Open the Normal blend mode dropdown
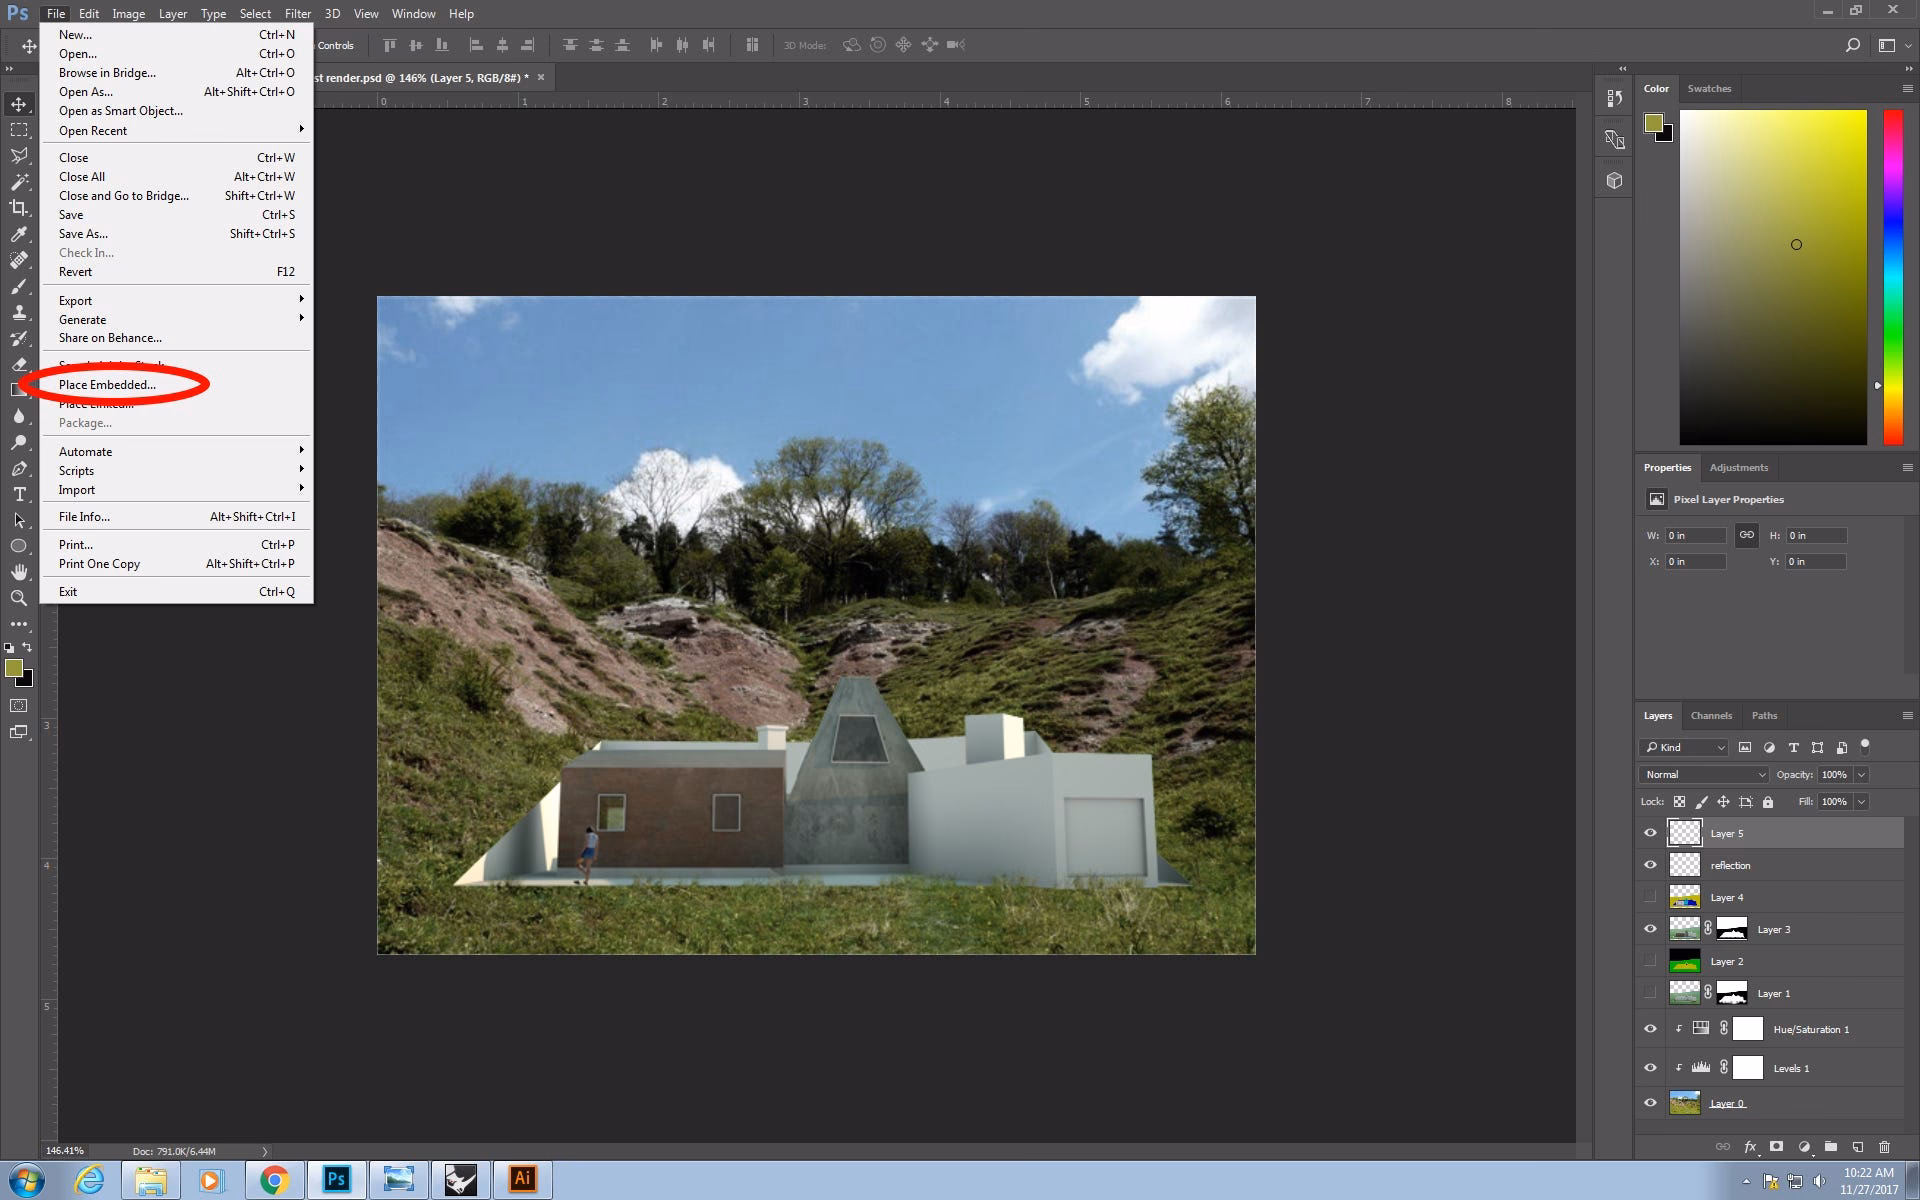 pyautogui.click(x=1704, y=775)
